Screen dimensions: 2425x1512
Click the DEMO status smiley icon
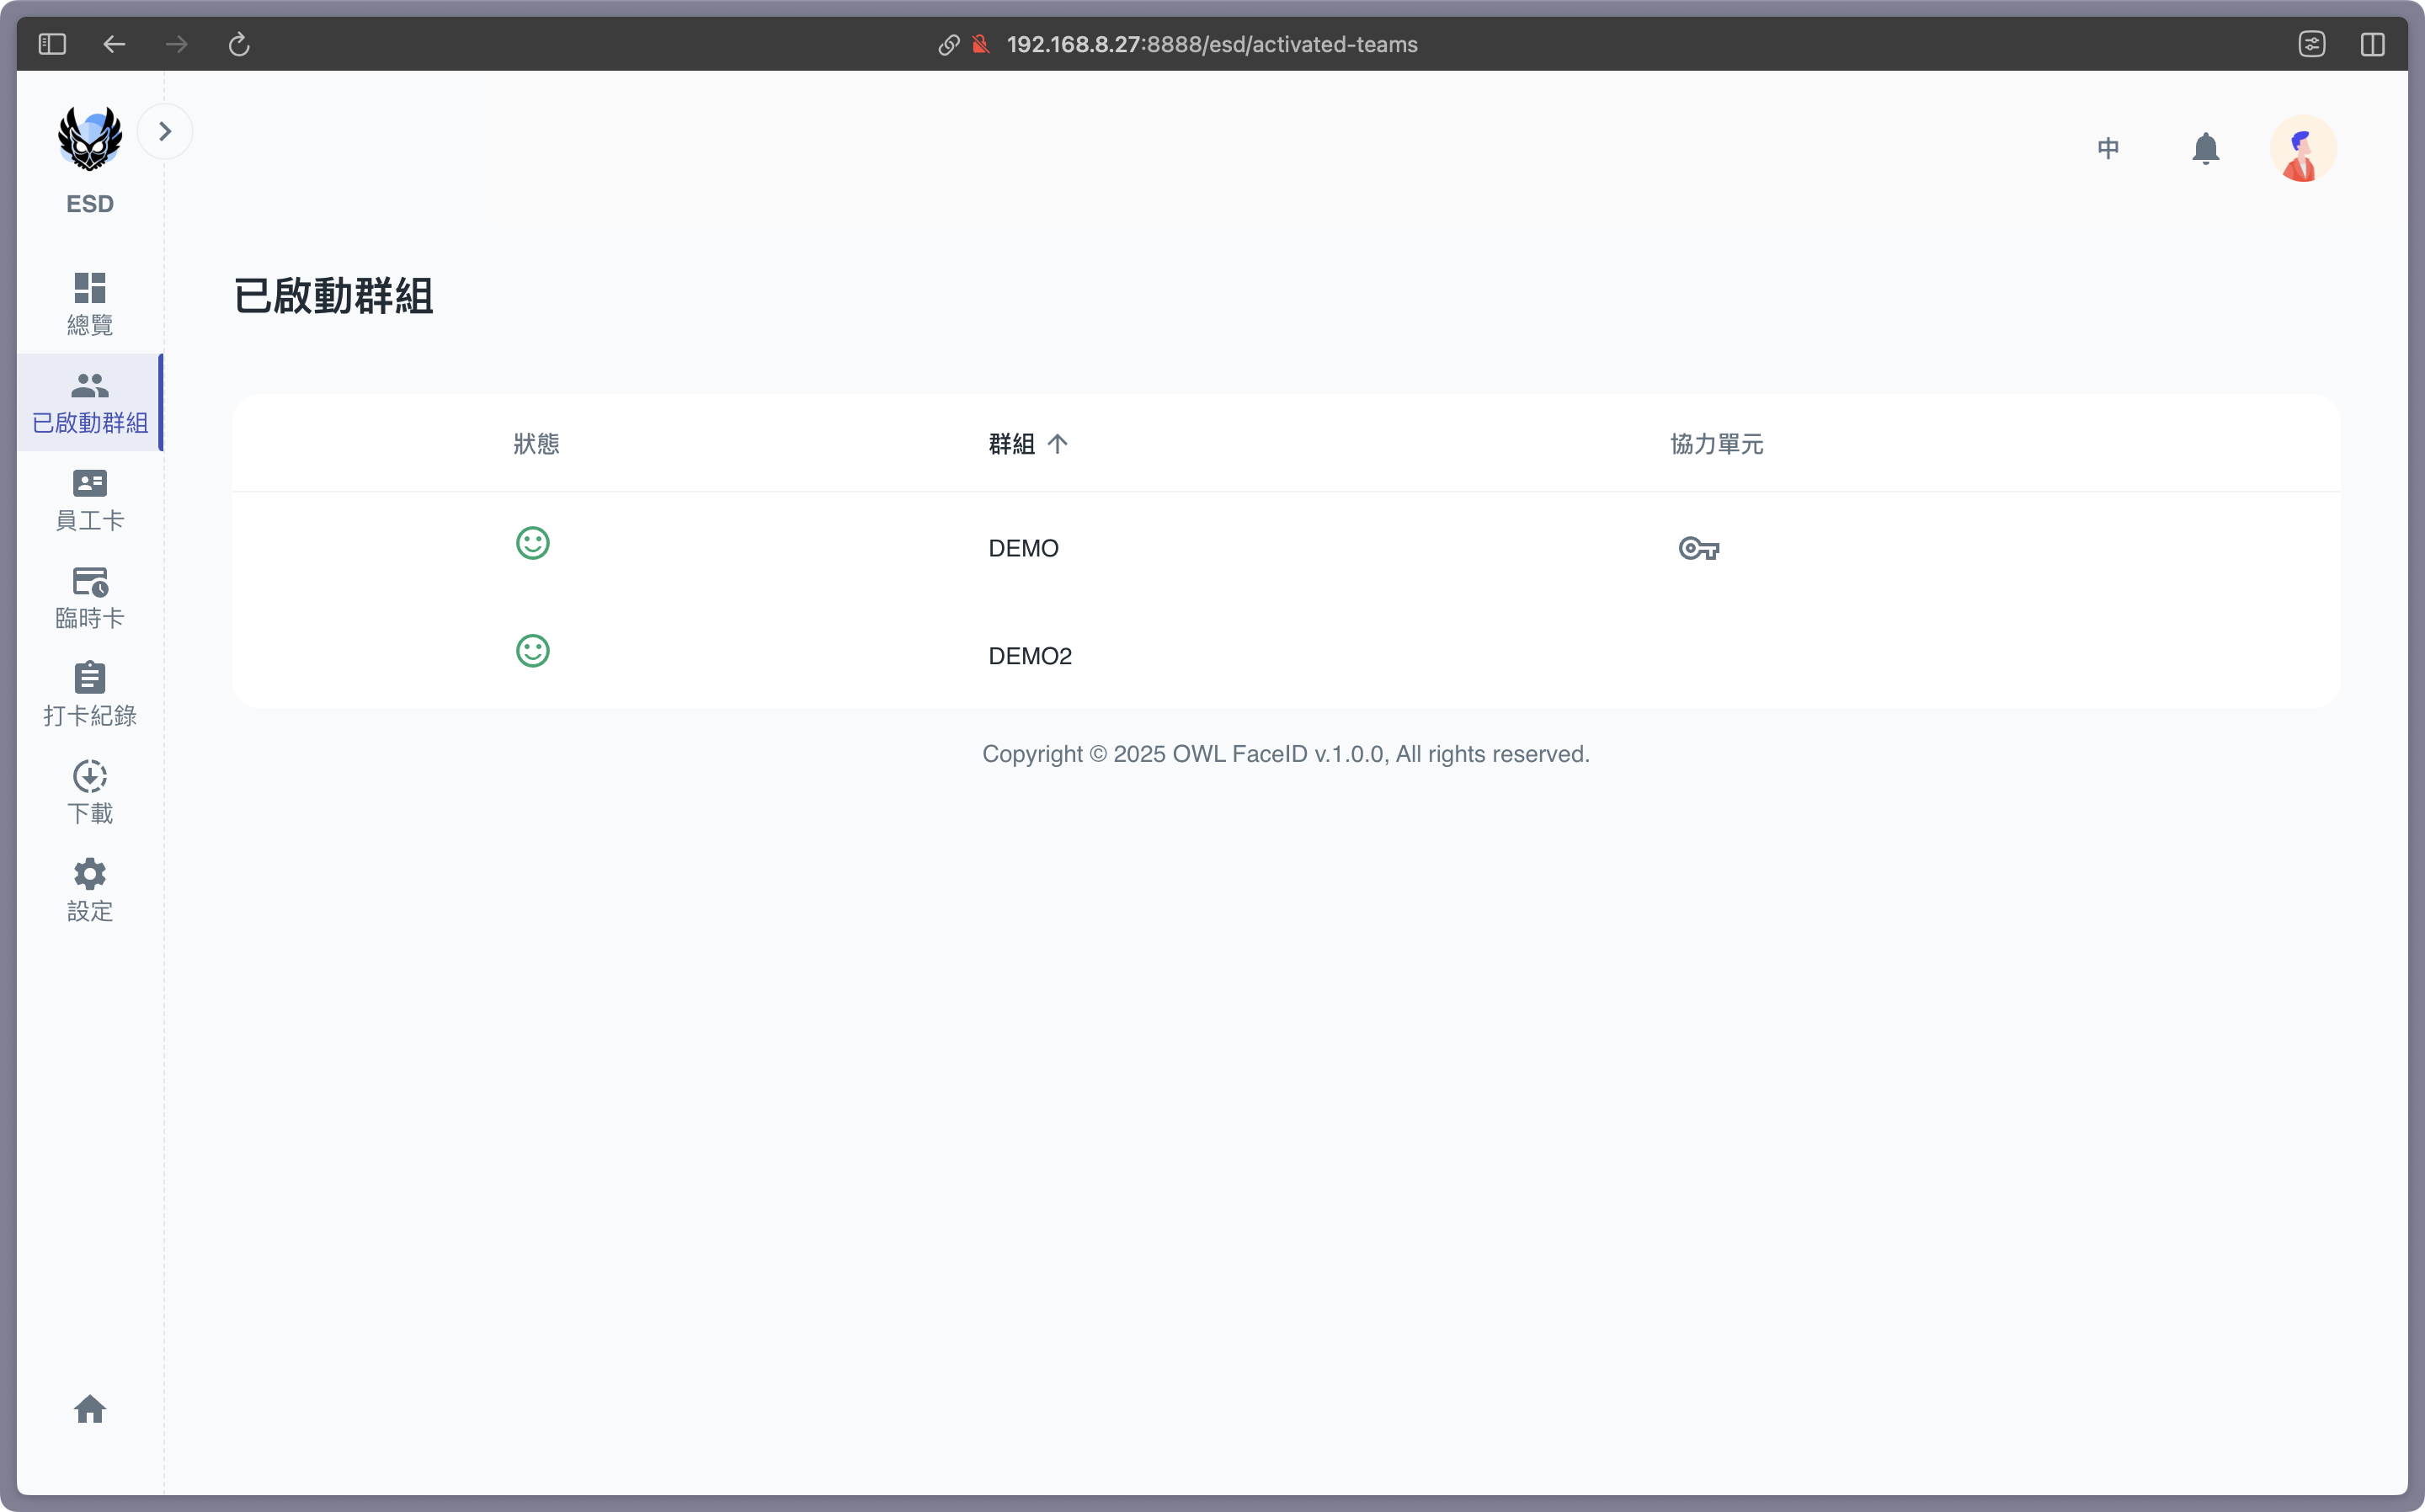coord(532,543)
